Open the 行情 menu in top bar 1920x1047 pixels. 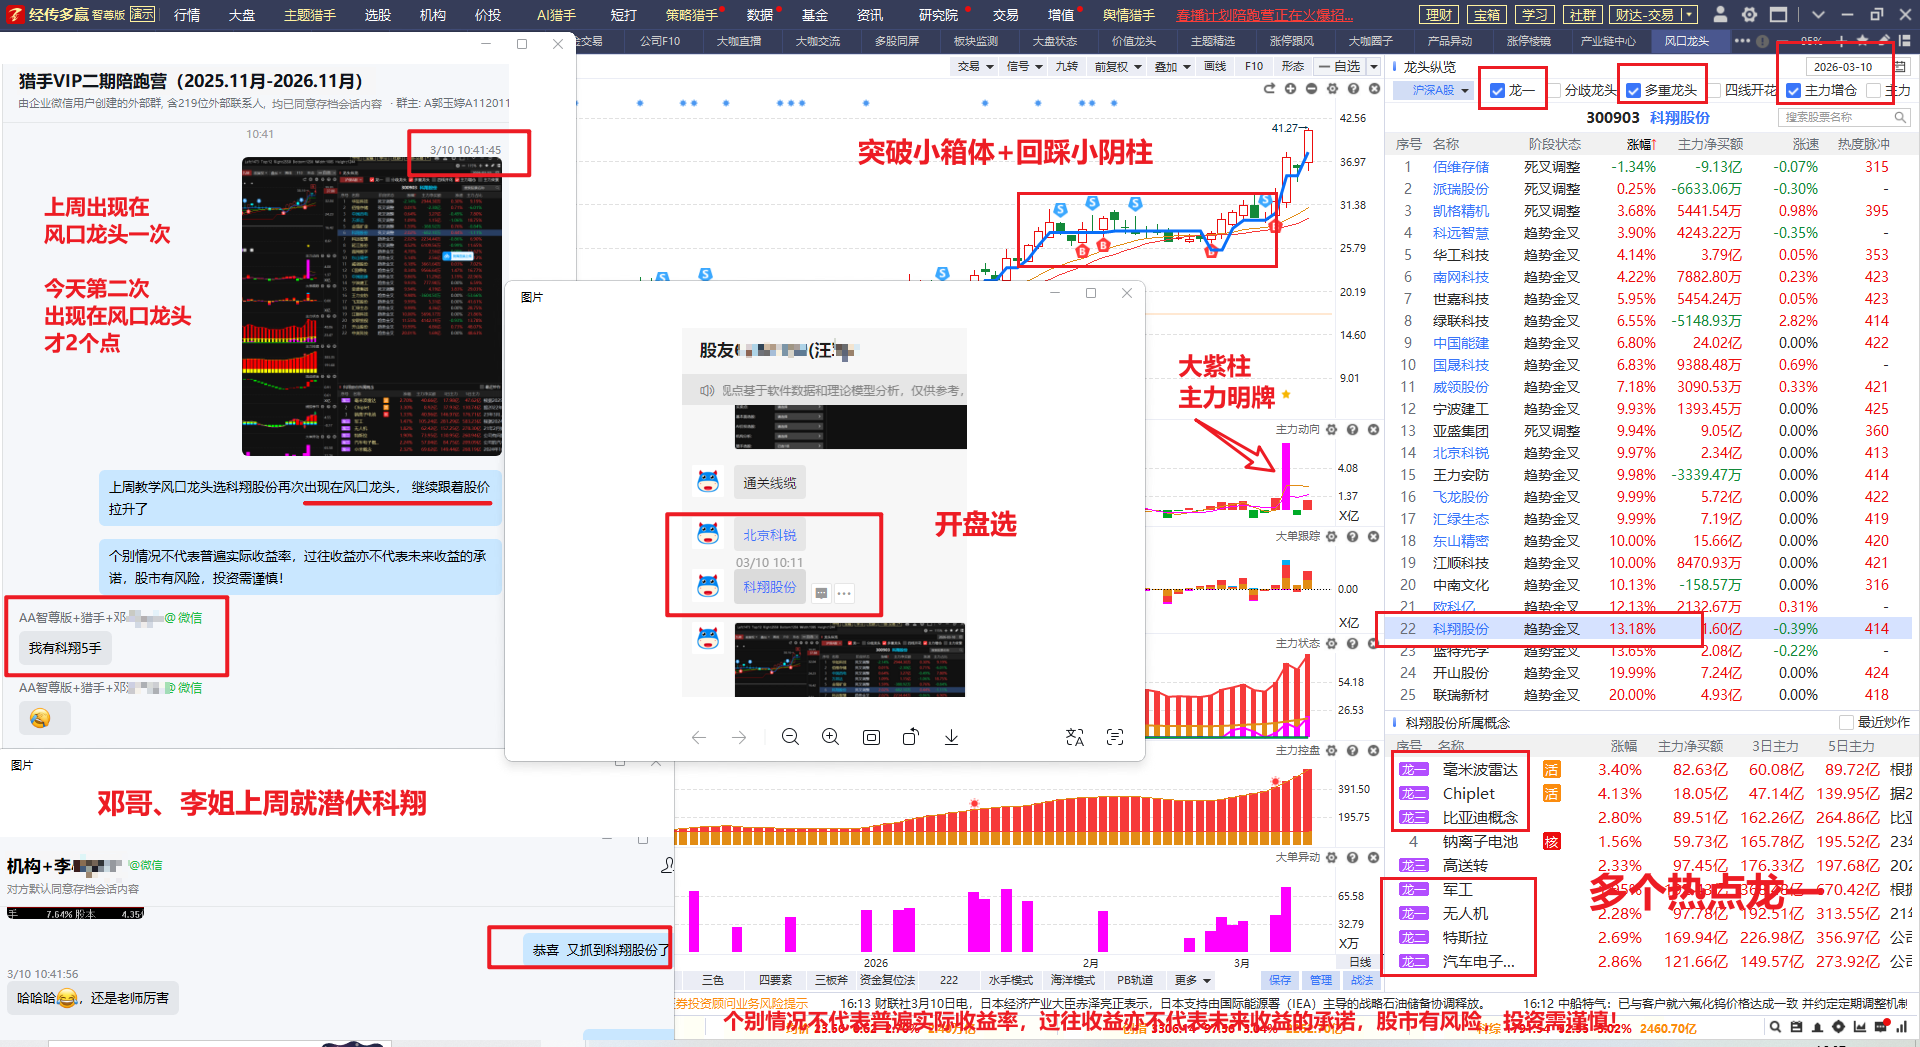tap(187, 15)
